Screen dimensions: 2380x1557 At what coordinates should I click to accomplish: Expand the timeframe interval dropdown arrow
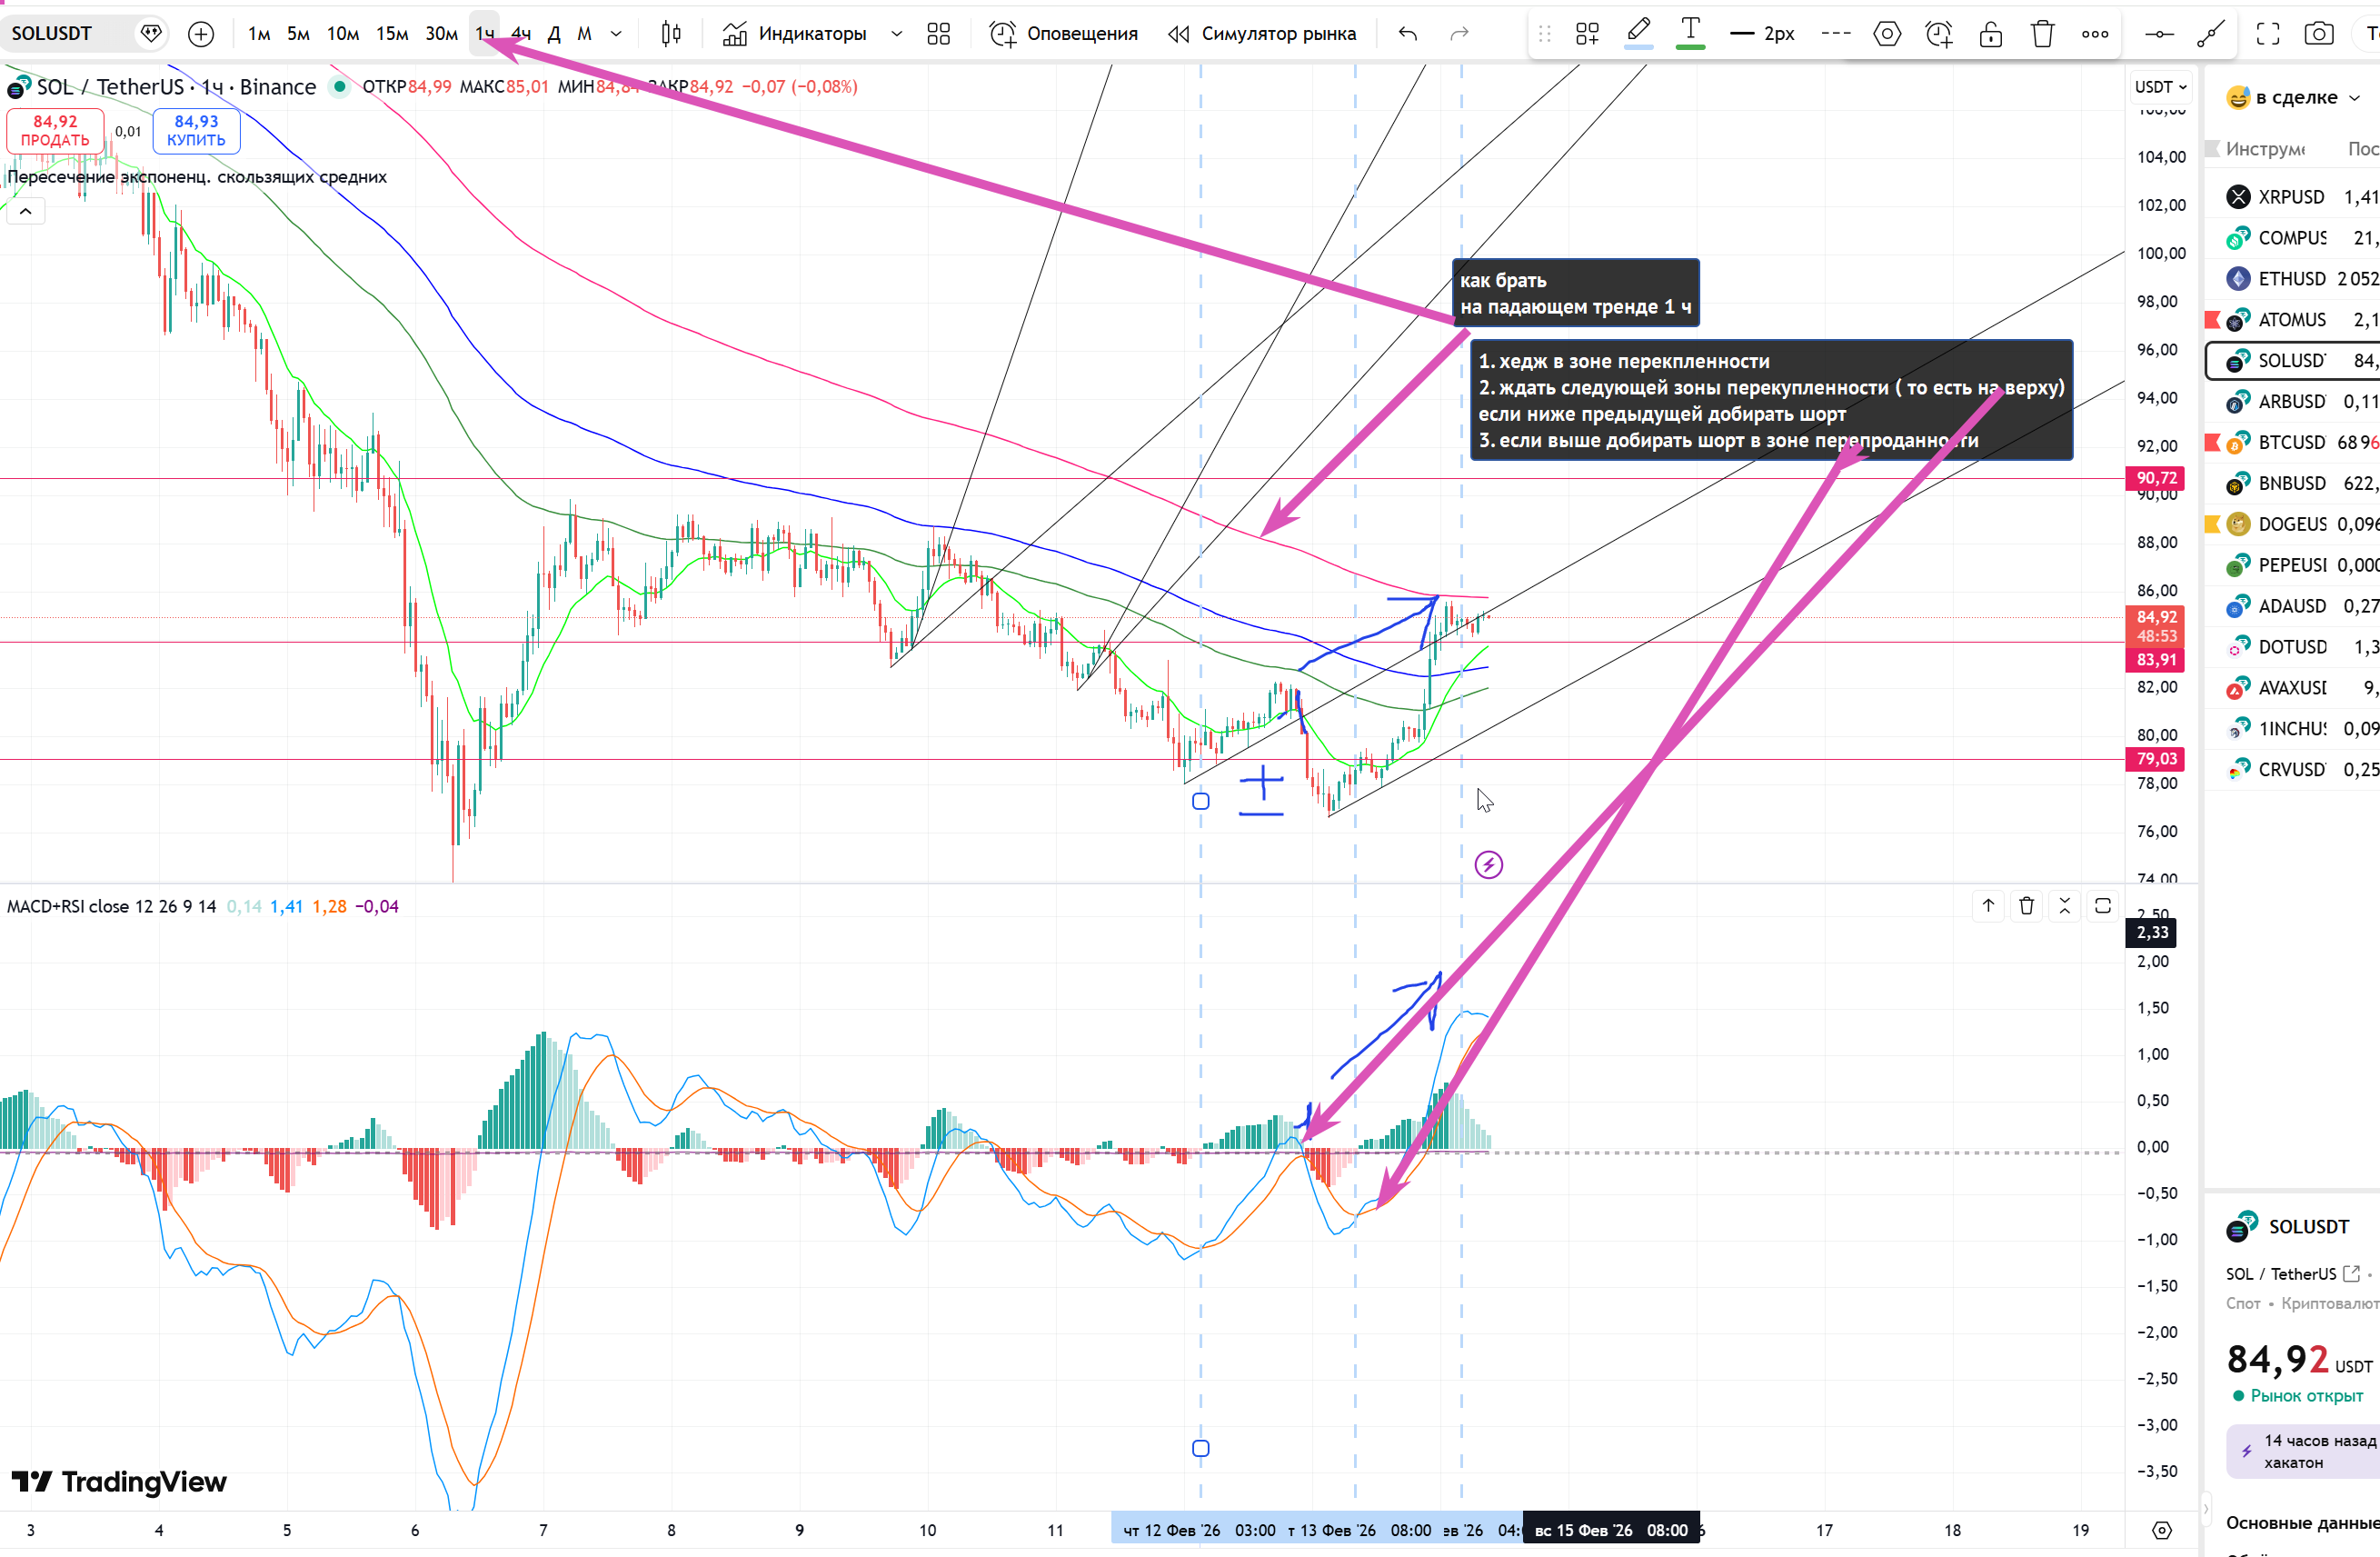[x=616, y=34]
